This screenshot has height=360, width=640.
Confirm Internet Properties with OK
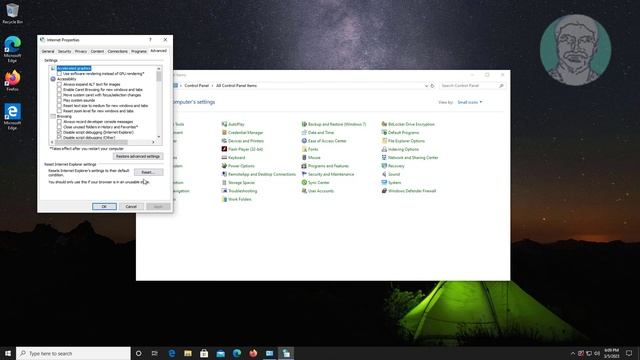(x=104, y=207)
